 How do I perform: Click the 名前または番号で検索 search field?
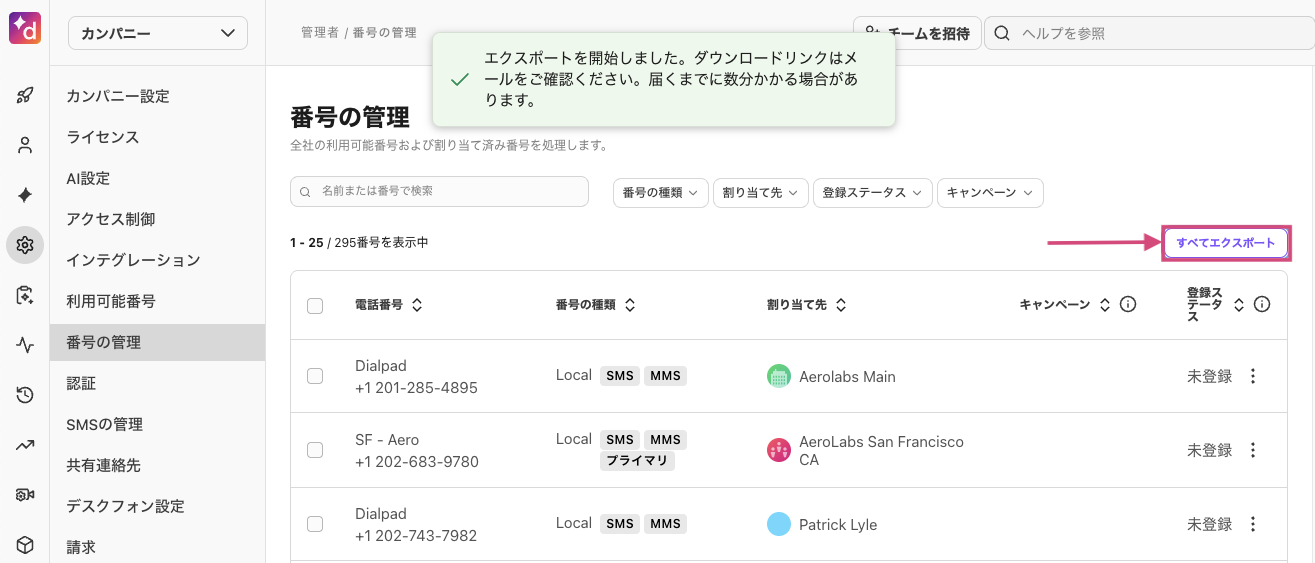(440, 191)
